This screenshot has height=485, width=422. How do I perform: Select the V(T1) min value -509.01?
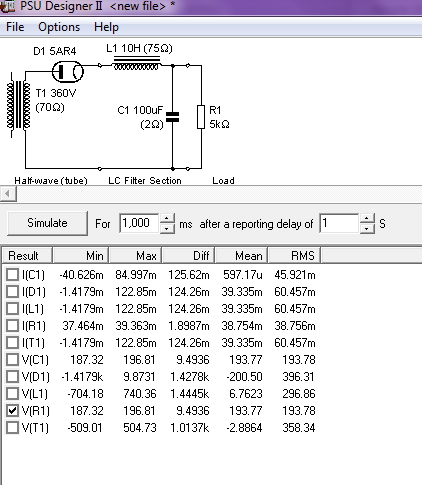tap(85, 428)
